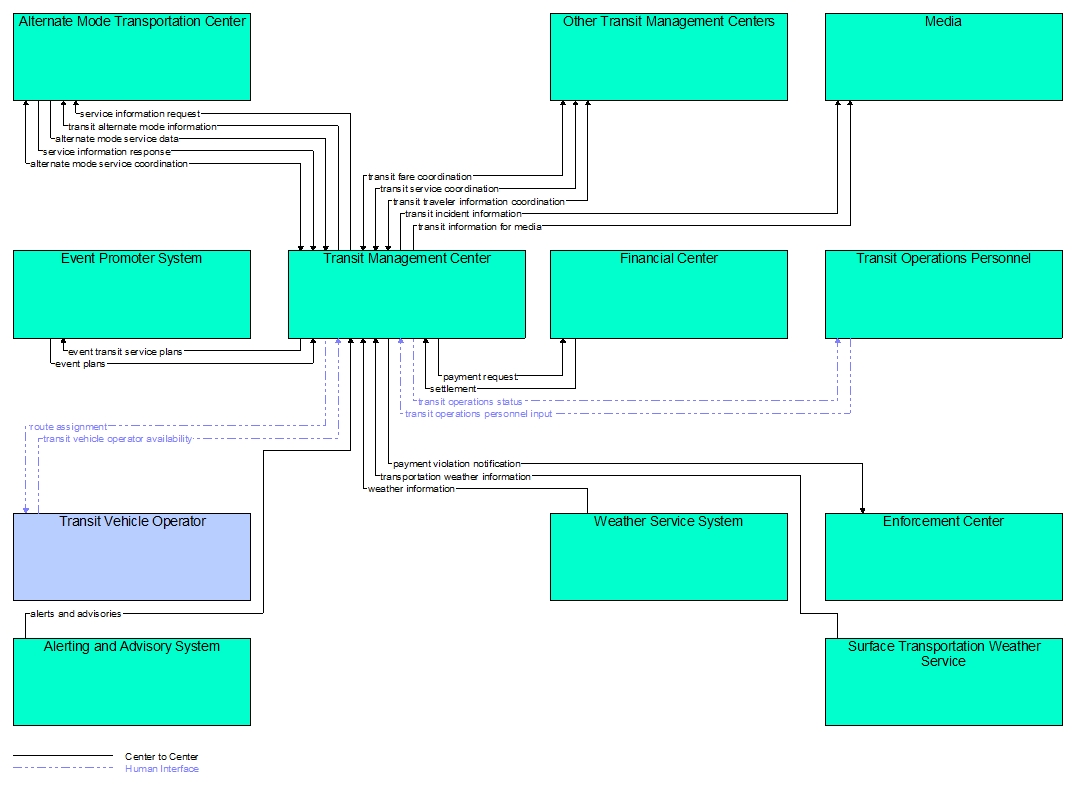
Task: Select the Other Transit Management Centers box
Action: coord(669,57)
